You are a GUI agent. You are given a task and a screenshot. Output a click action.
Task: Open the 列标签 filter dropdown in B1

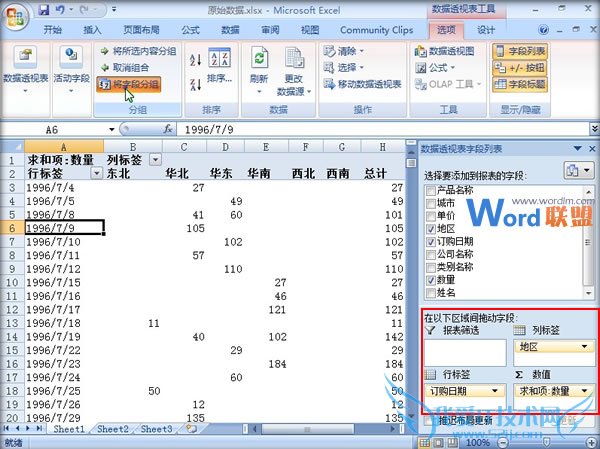[x=155, y=160]
